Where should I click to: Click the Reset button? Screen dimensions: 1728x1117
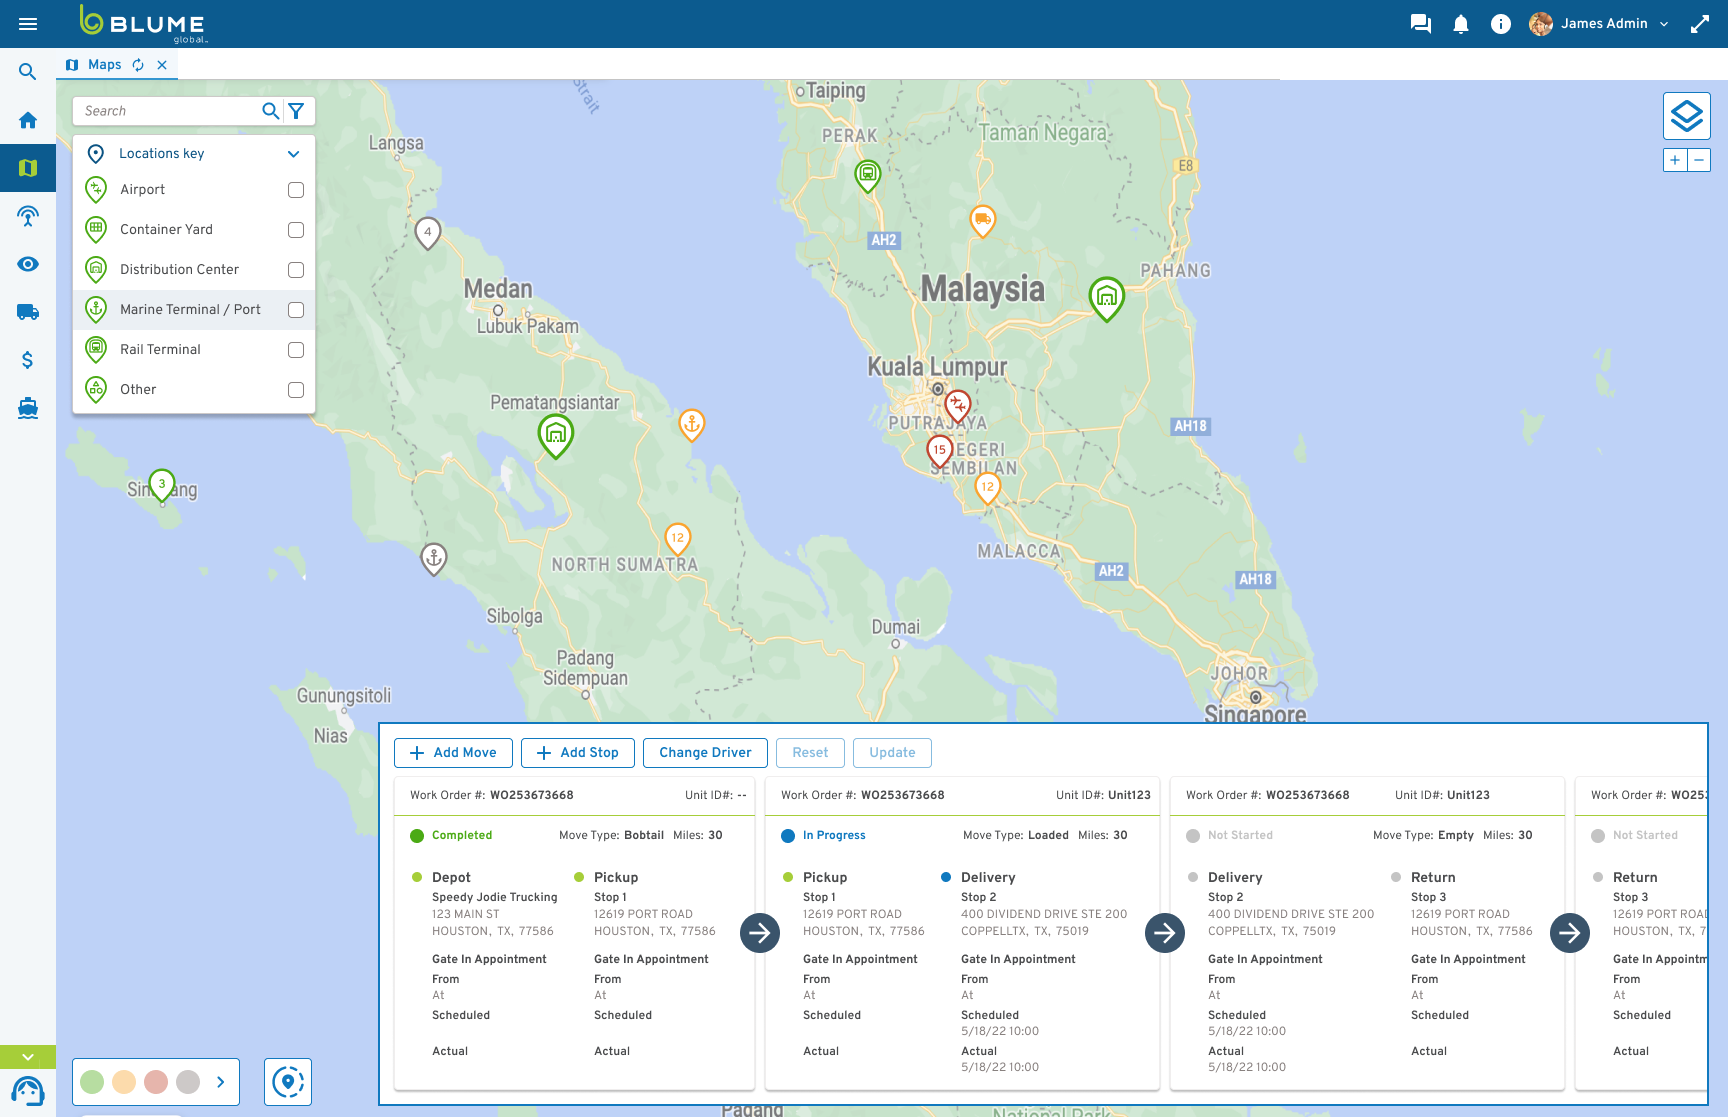810,753
